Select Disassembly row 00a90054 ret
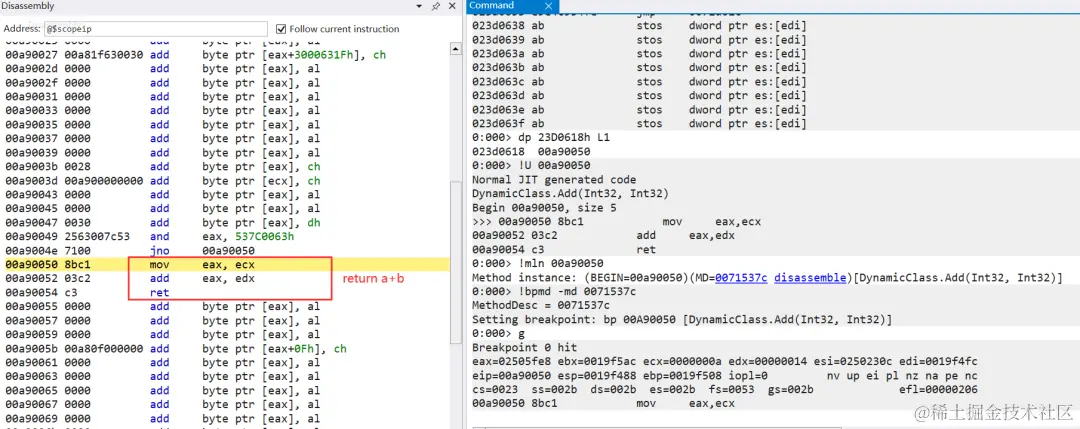1080x429 pixels. (x=227, y=293)
